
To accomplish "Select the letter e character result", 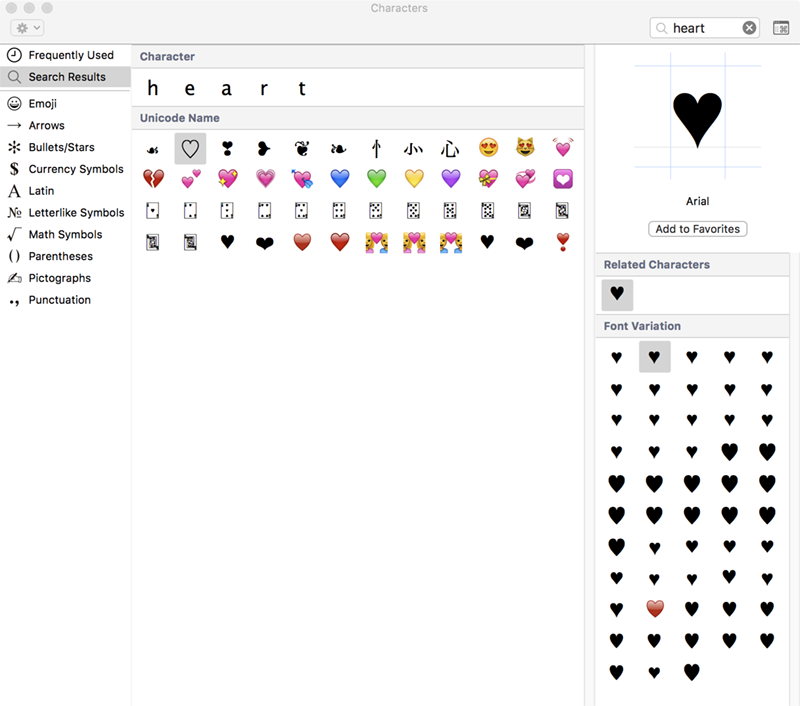I will pos(190,88).
